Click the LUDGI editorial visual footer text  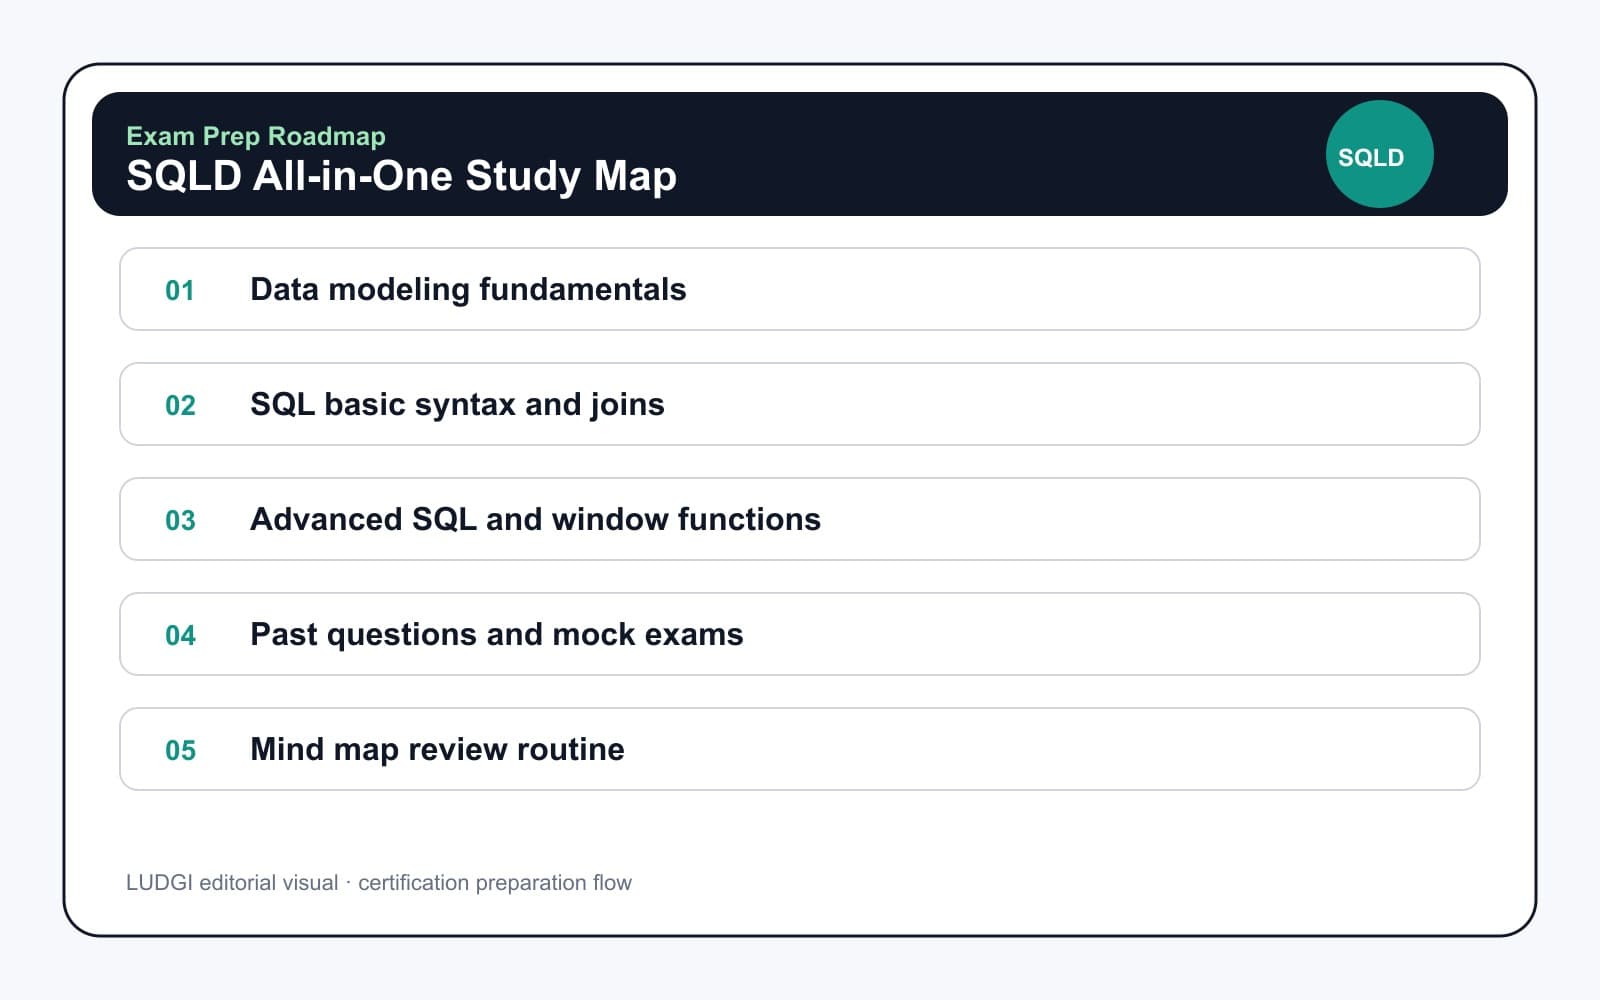(379, 882)
